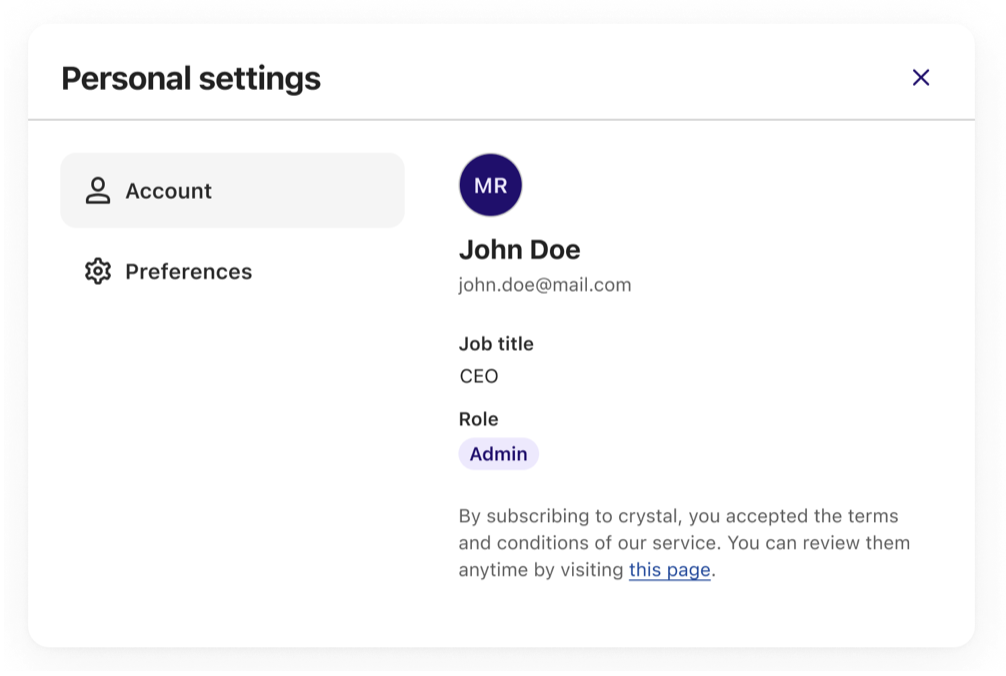
Task: Click the gear icon beside Preferences
Action: click(x=97, y=272)
